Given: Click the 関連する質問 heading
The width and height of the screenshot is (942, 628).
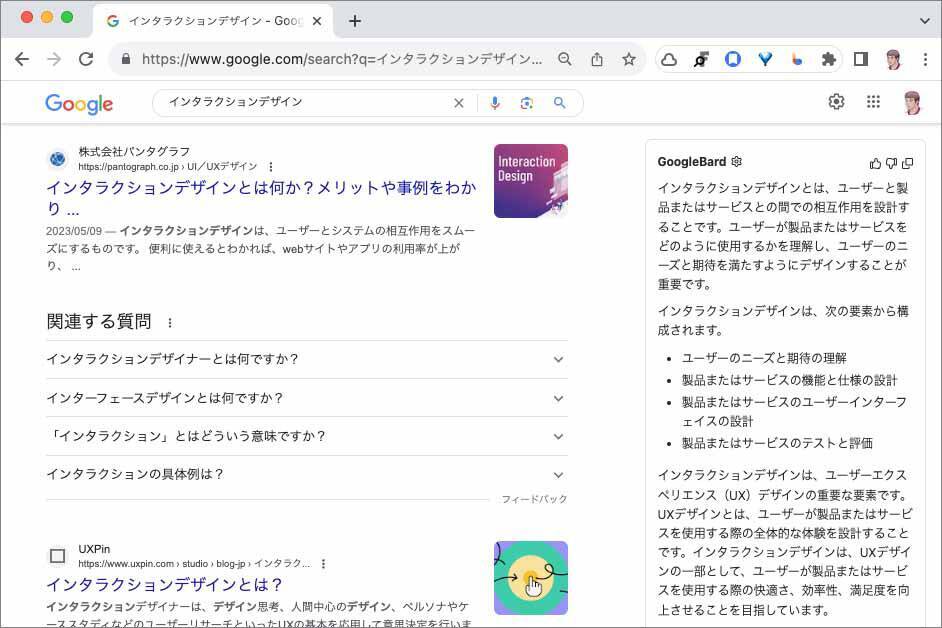Looking at the screenshot, I should pos(99,322).
